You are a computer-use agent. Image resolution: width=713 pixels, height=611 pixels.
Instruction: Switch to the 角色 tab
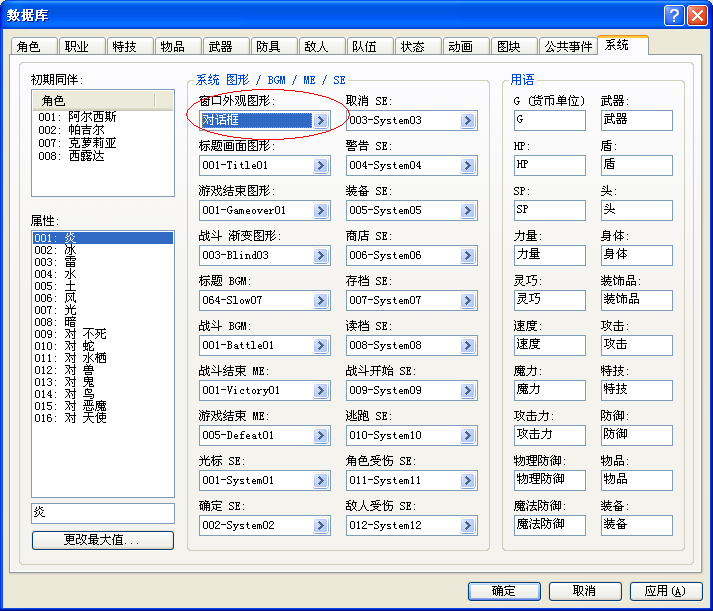tap(34, 46)
